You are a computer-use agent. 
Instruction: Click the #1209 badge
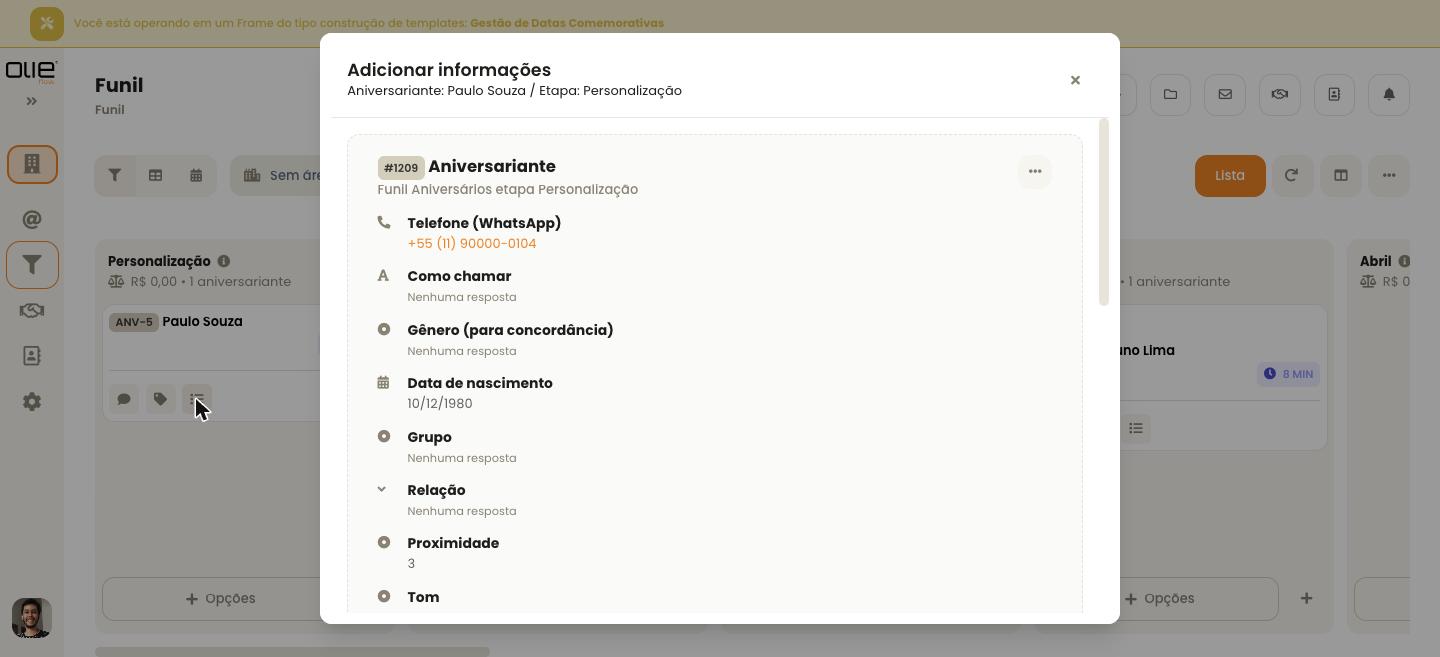pos(401,167)
